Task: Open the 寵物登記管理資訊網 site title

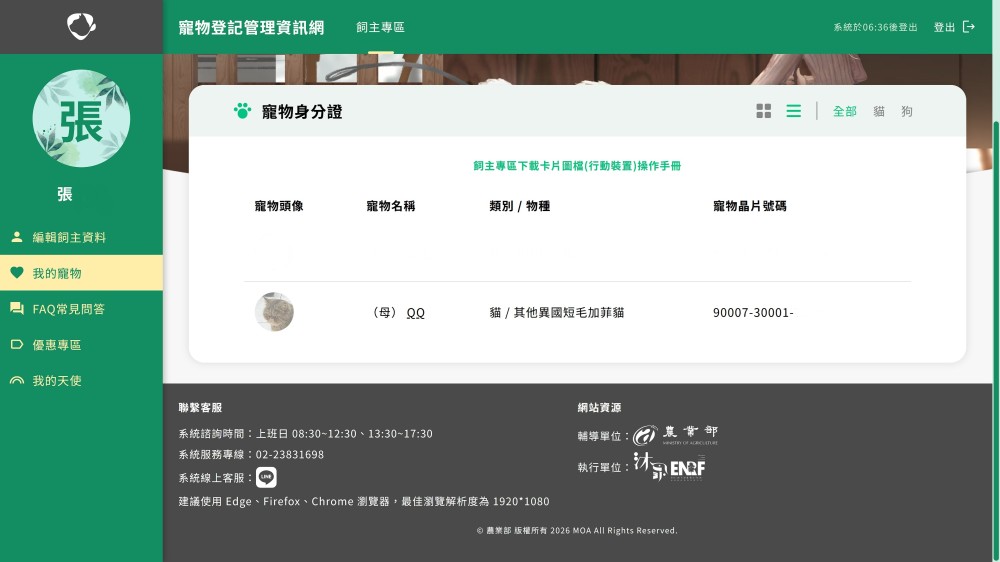Action: [251, 27]
